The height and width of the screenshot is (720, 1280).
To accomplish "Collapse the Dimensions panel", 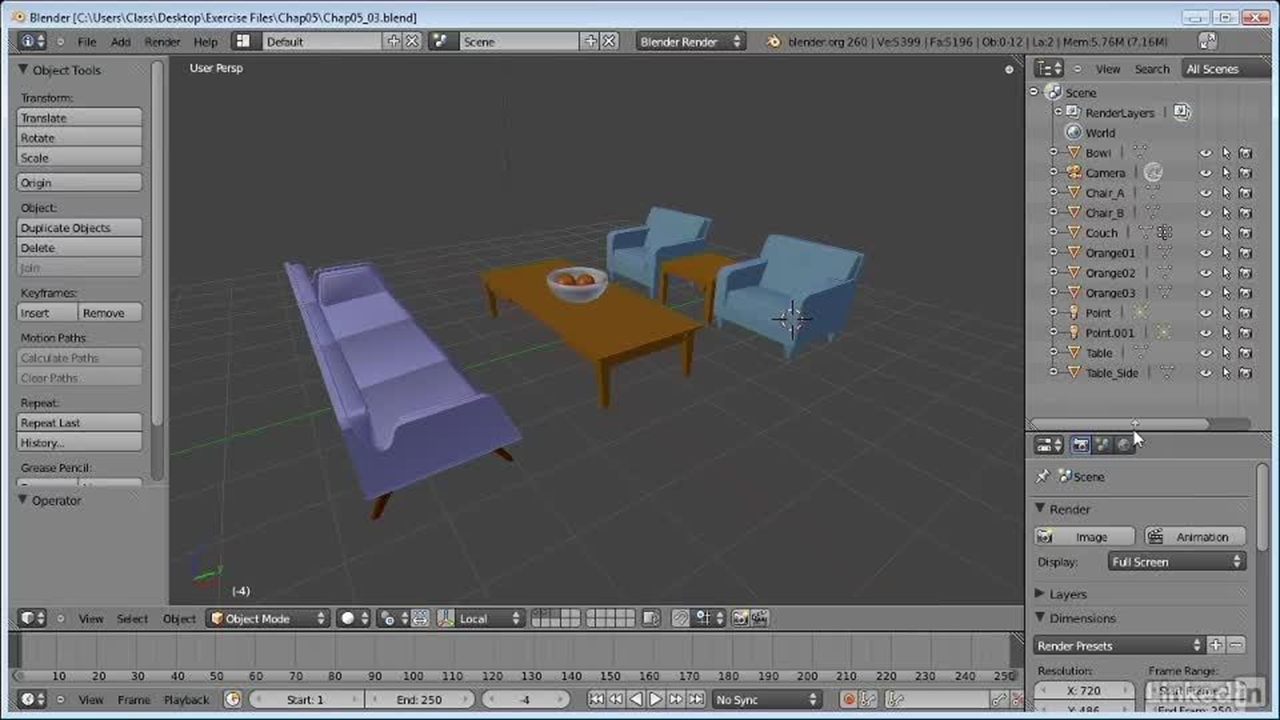I will pos(1041,619).
